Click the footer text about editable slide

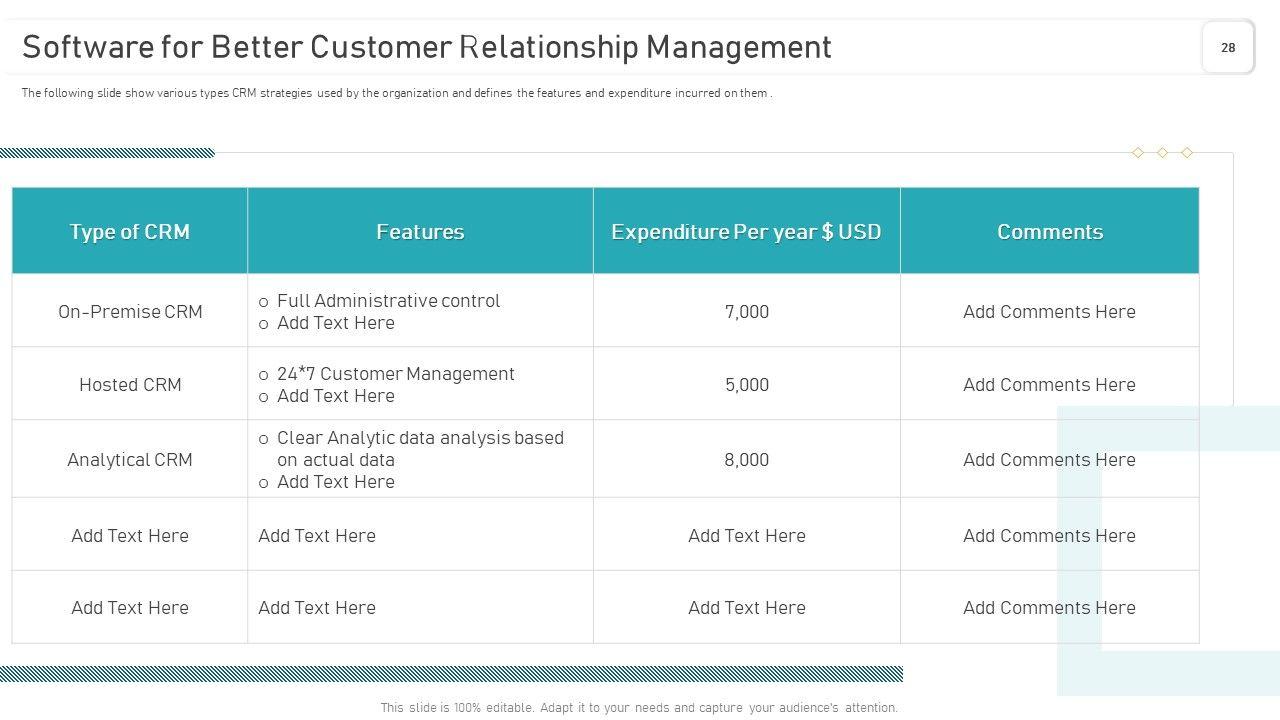(639, 708)
